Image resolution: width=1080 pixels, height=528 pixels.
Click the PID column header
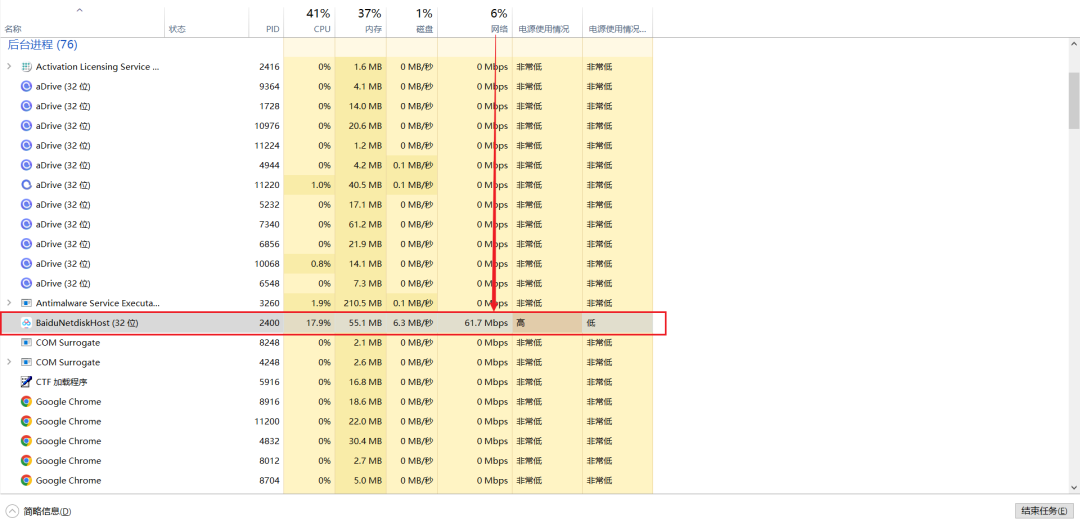(267, 29)
